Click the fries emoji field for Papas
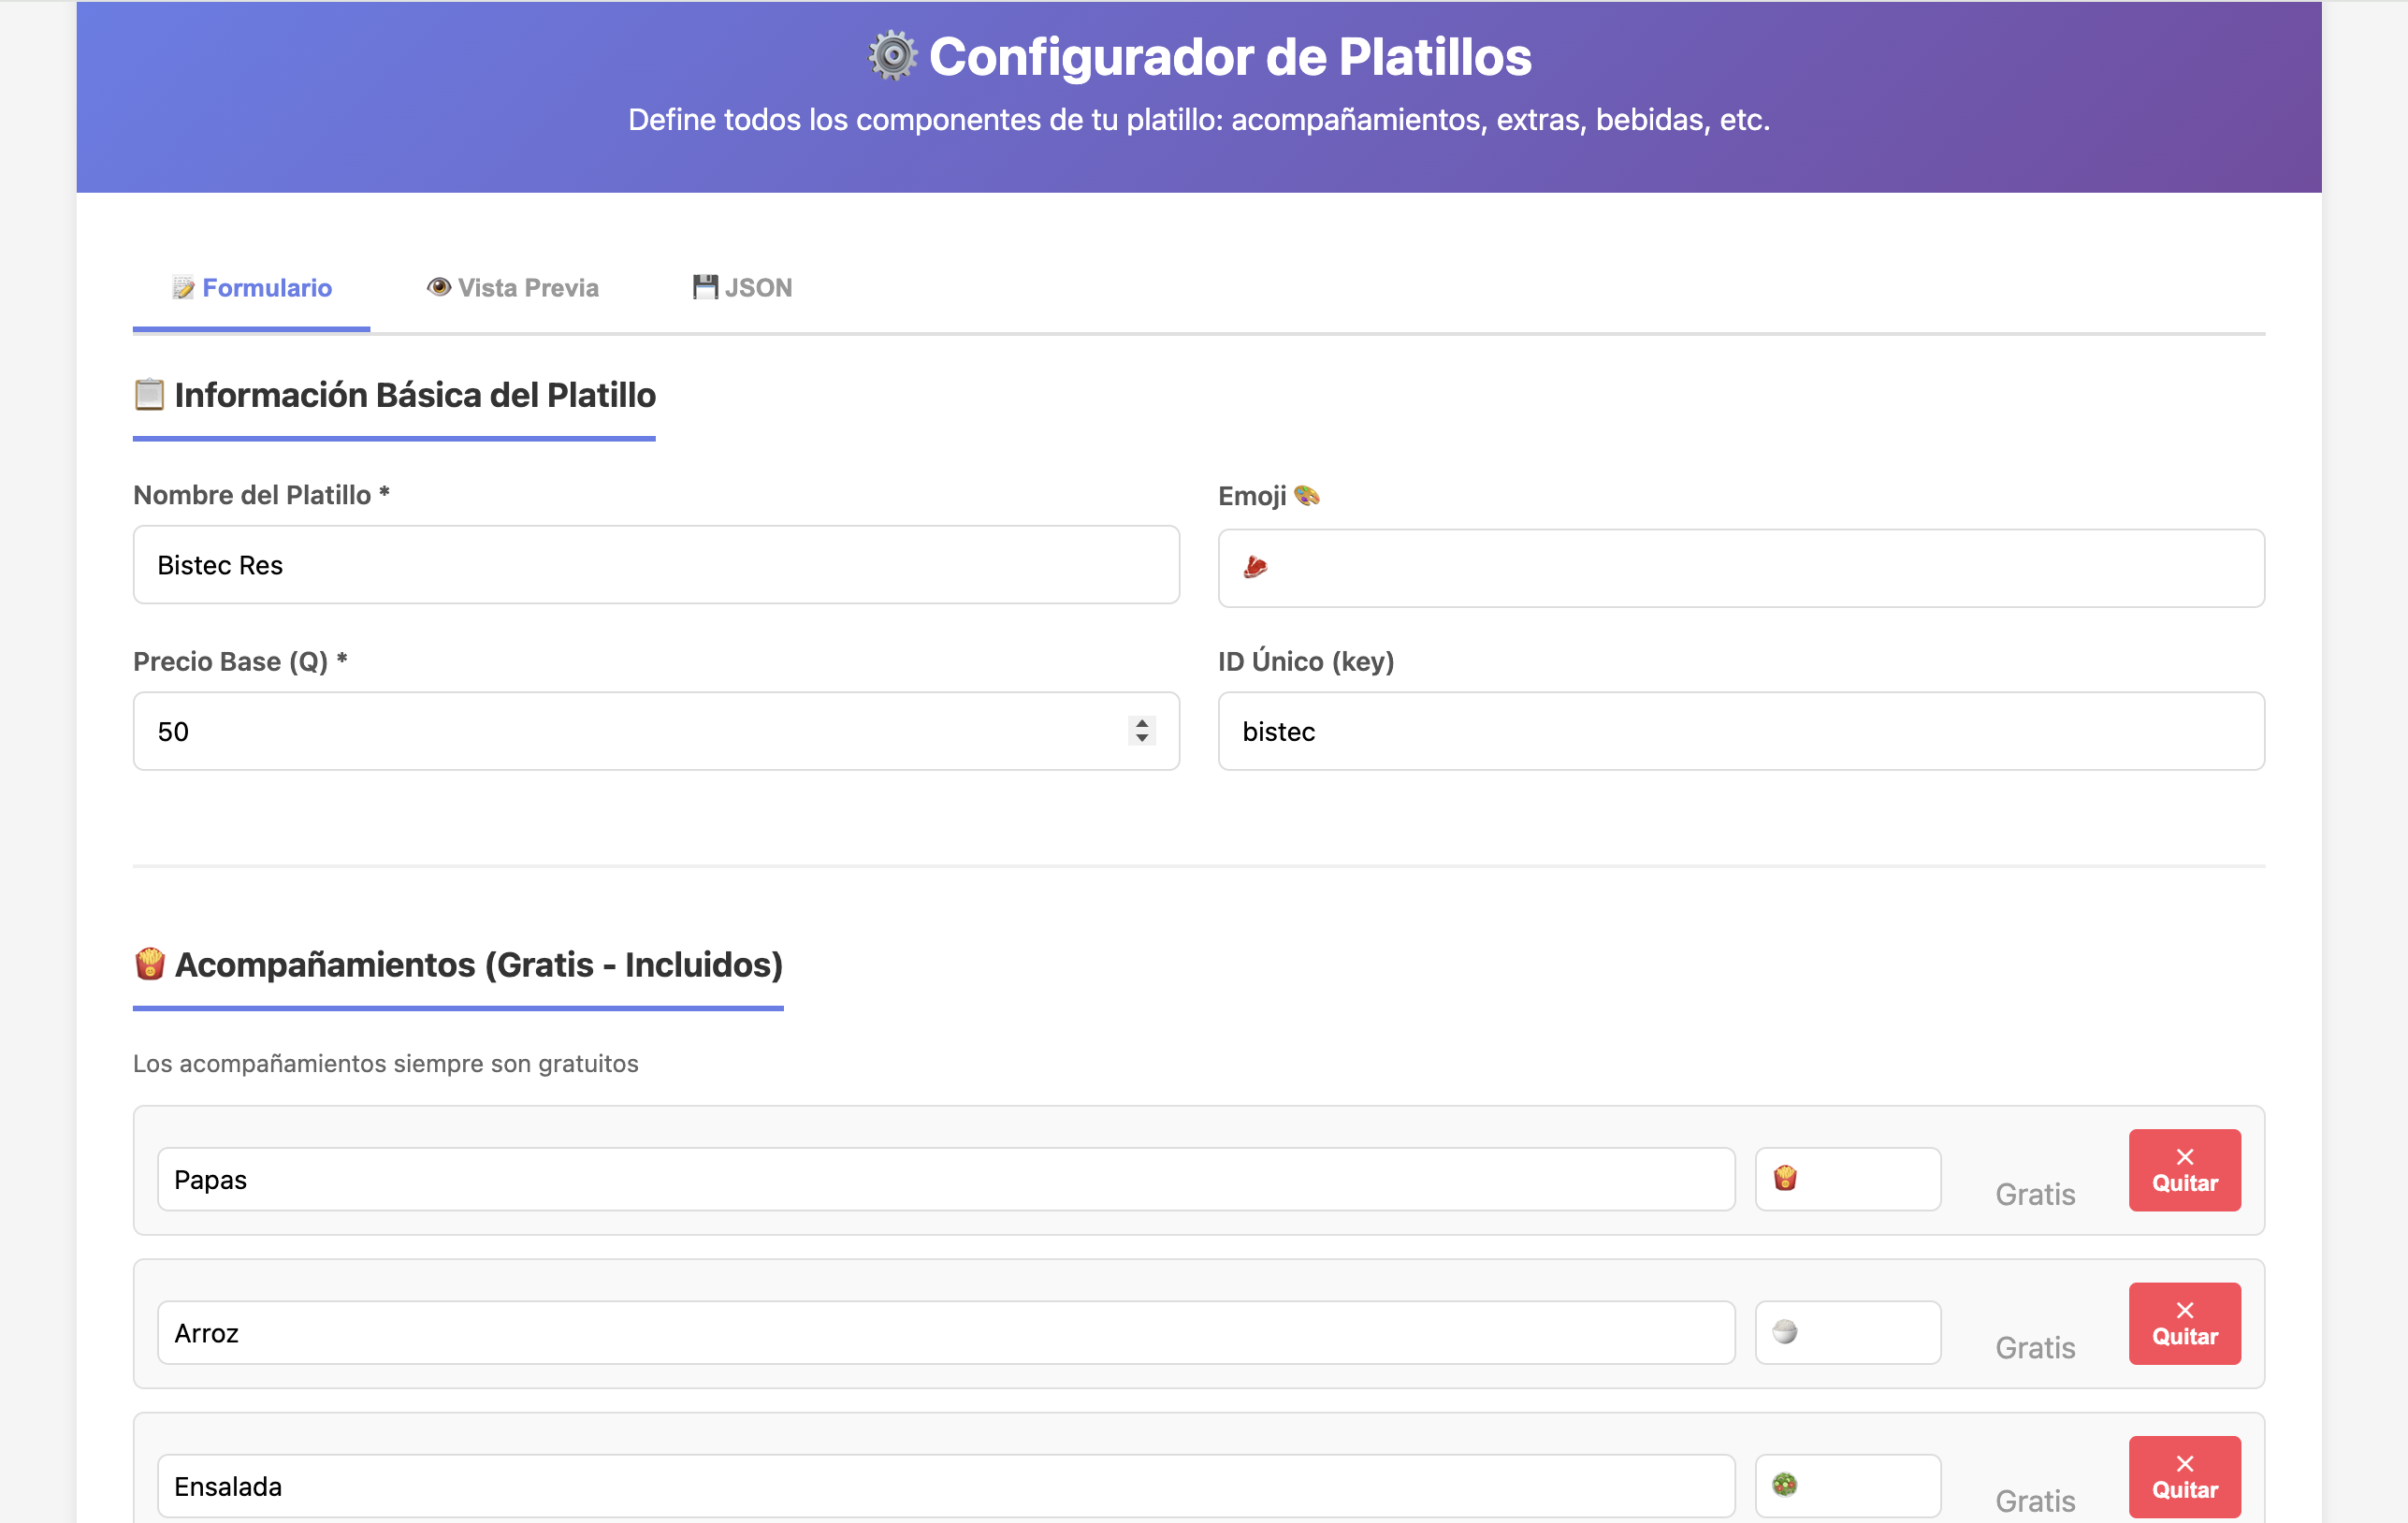Screen dimensions: 2408x1523 [x=1847, y=1179]
